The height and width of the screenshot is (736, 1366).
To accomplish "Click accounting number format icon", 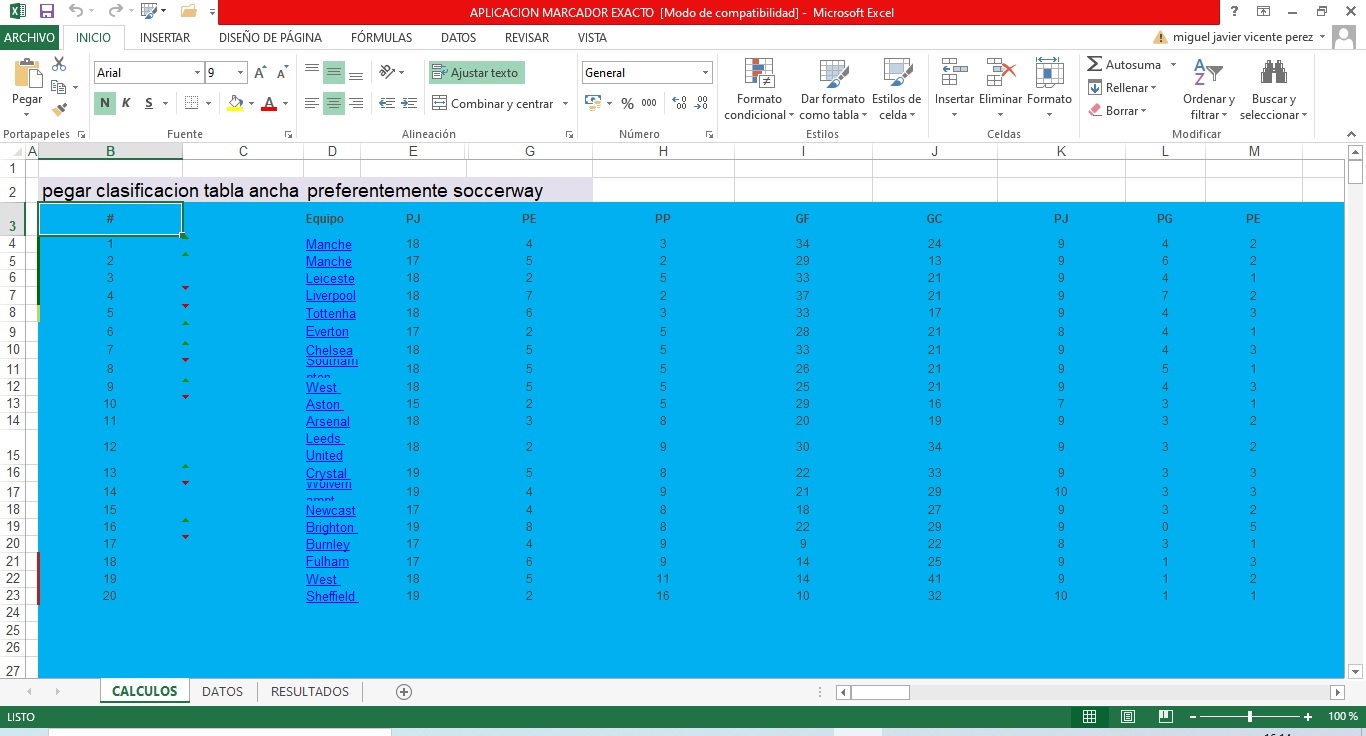I will pyautogui.click(x=591, y=103).
